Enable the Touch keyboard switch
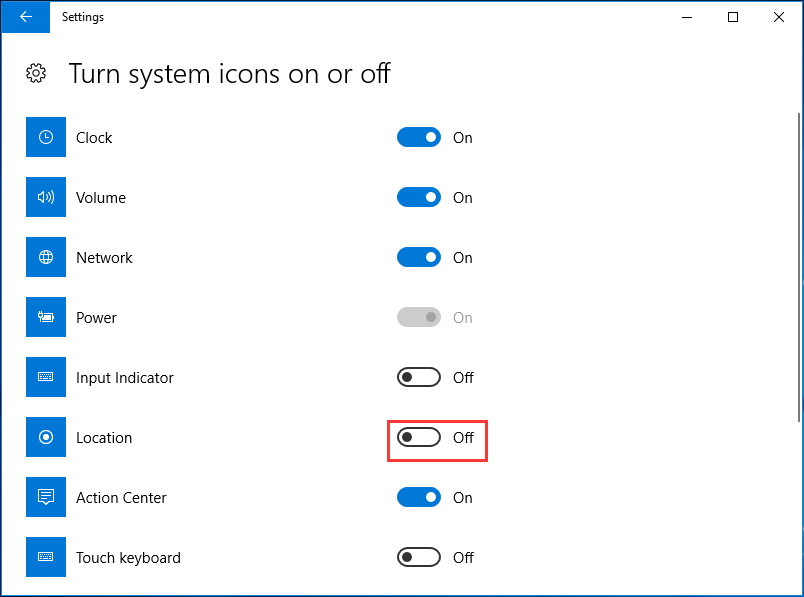The height and width of the screenshot is (597, 804). 419,557
